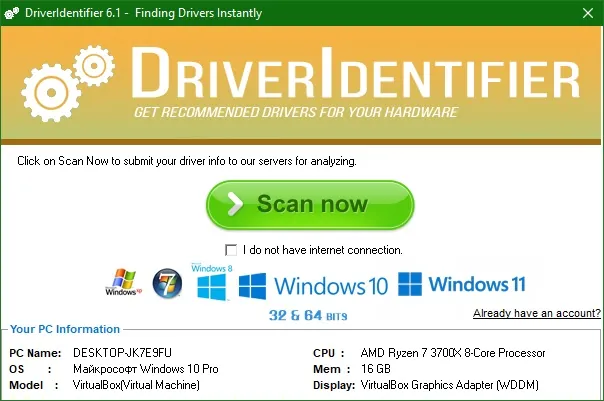Click the green Scan now button
604x401 pixels.
click(x=310, y=205)
